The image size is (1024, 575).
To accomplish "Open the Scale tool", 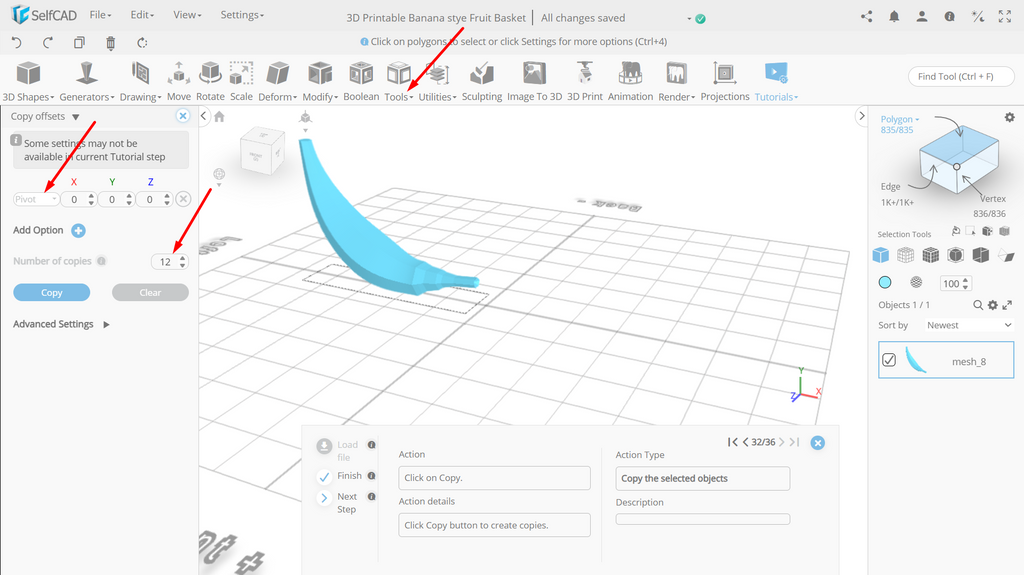I will pyautogui.click(x=241, y=82).
